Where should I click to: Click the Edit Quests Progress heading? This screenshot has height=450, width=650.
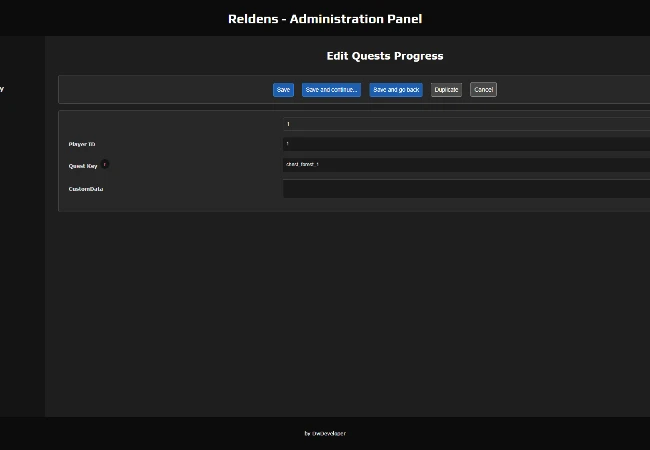click(385, 56)
